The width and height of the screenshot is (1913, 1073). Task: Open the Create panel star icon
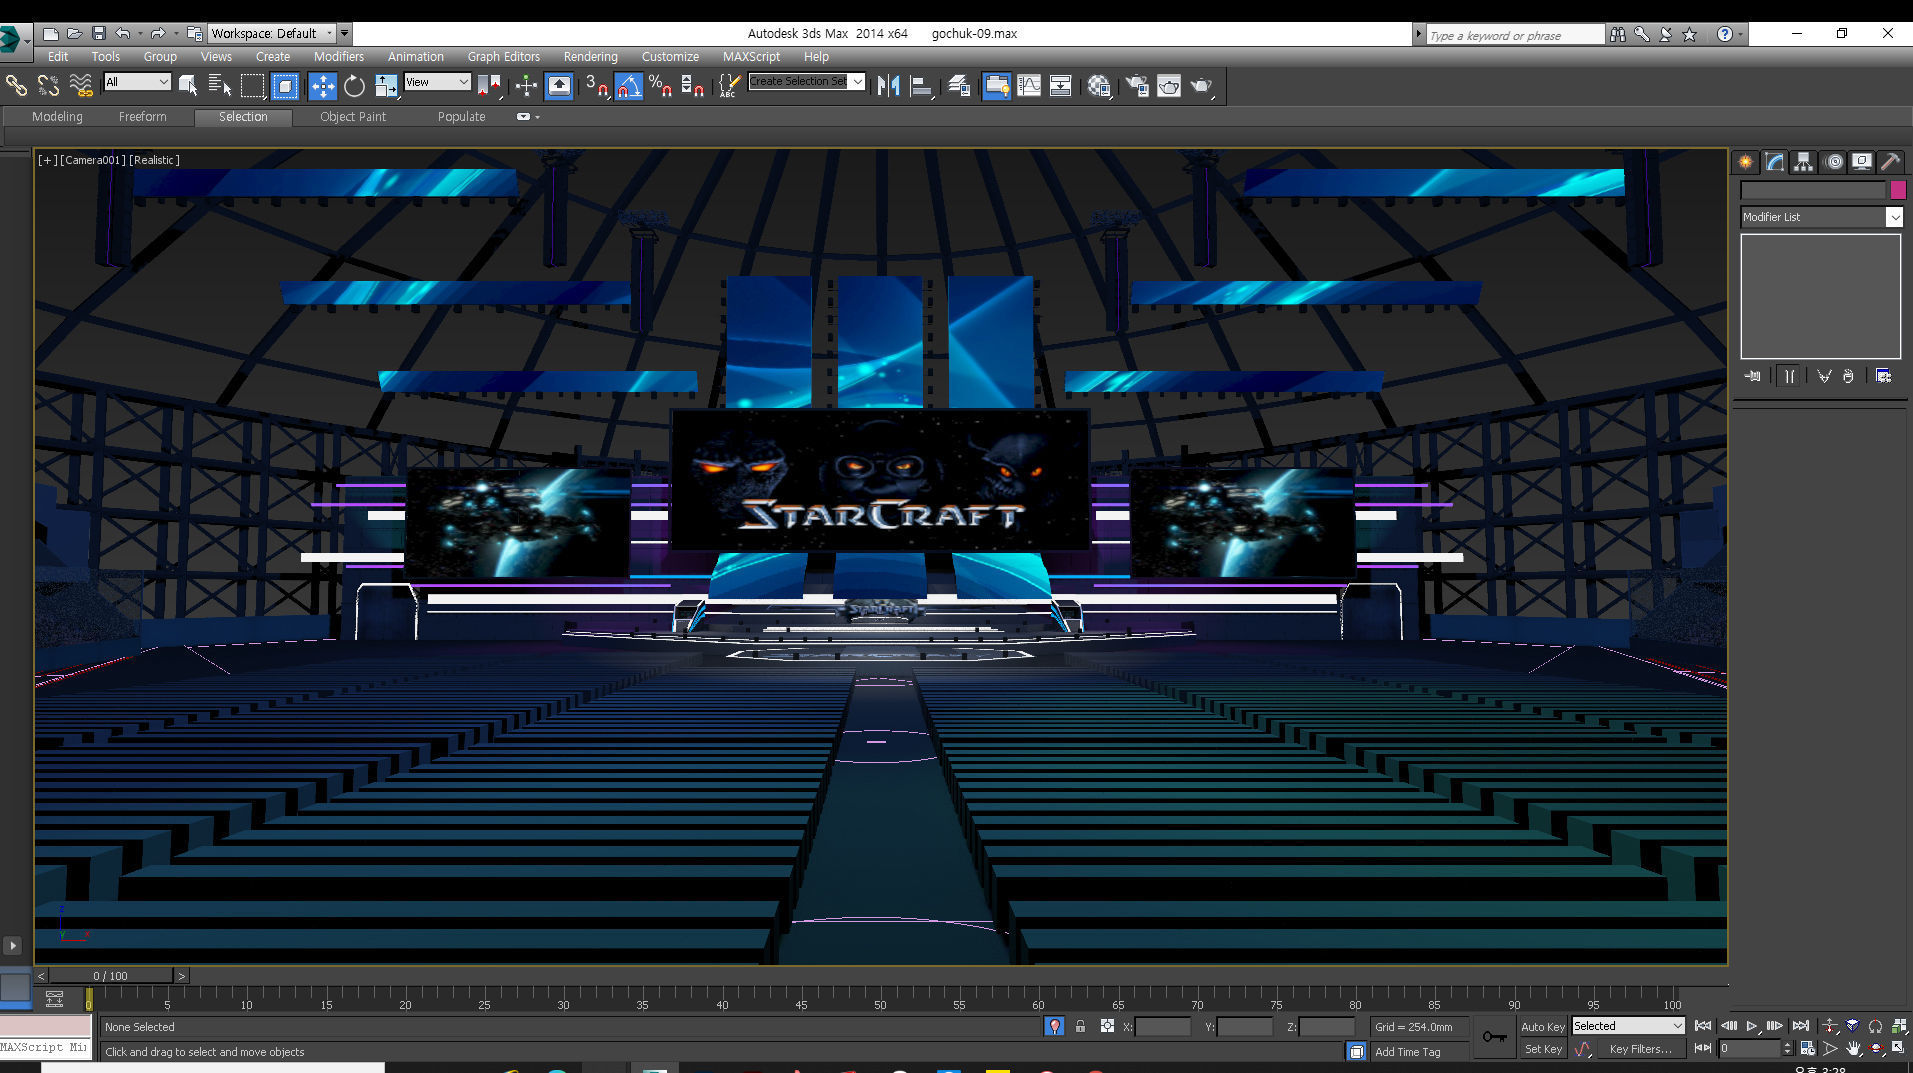point(1745,162)
